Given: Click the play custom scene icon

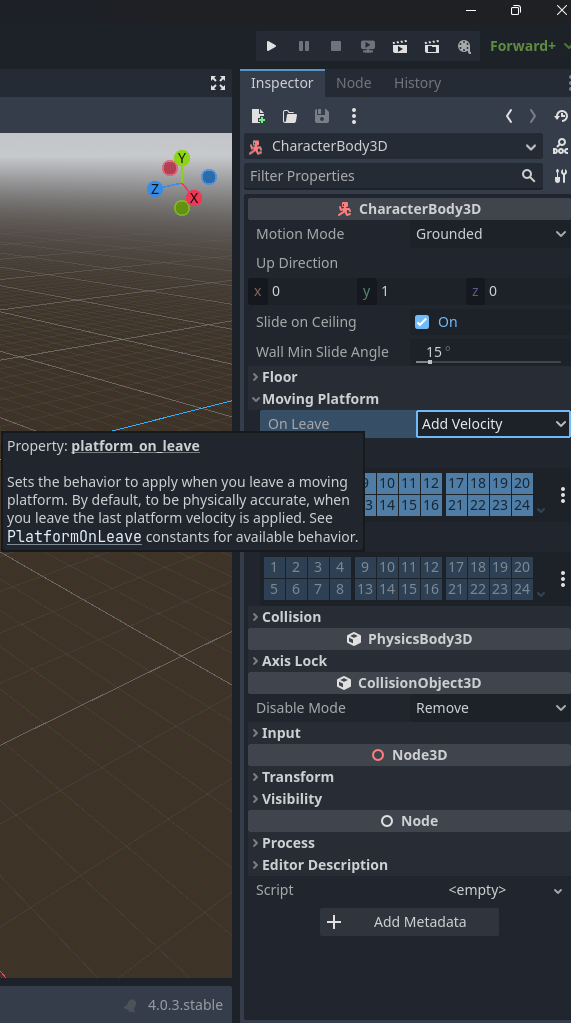Looking at the screenshot, I should (432, 46).
